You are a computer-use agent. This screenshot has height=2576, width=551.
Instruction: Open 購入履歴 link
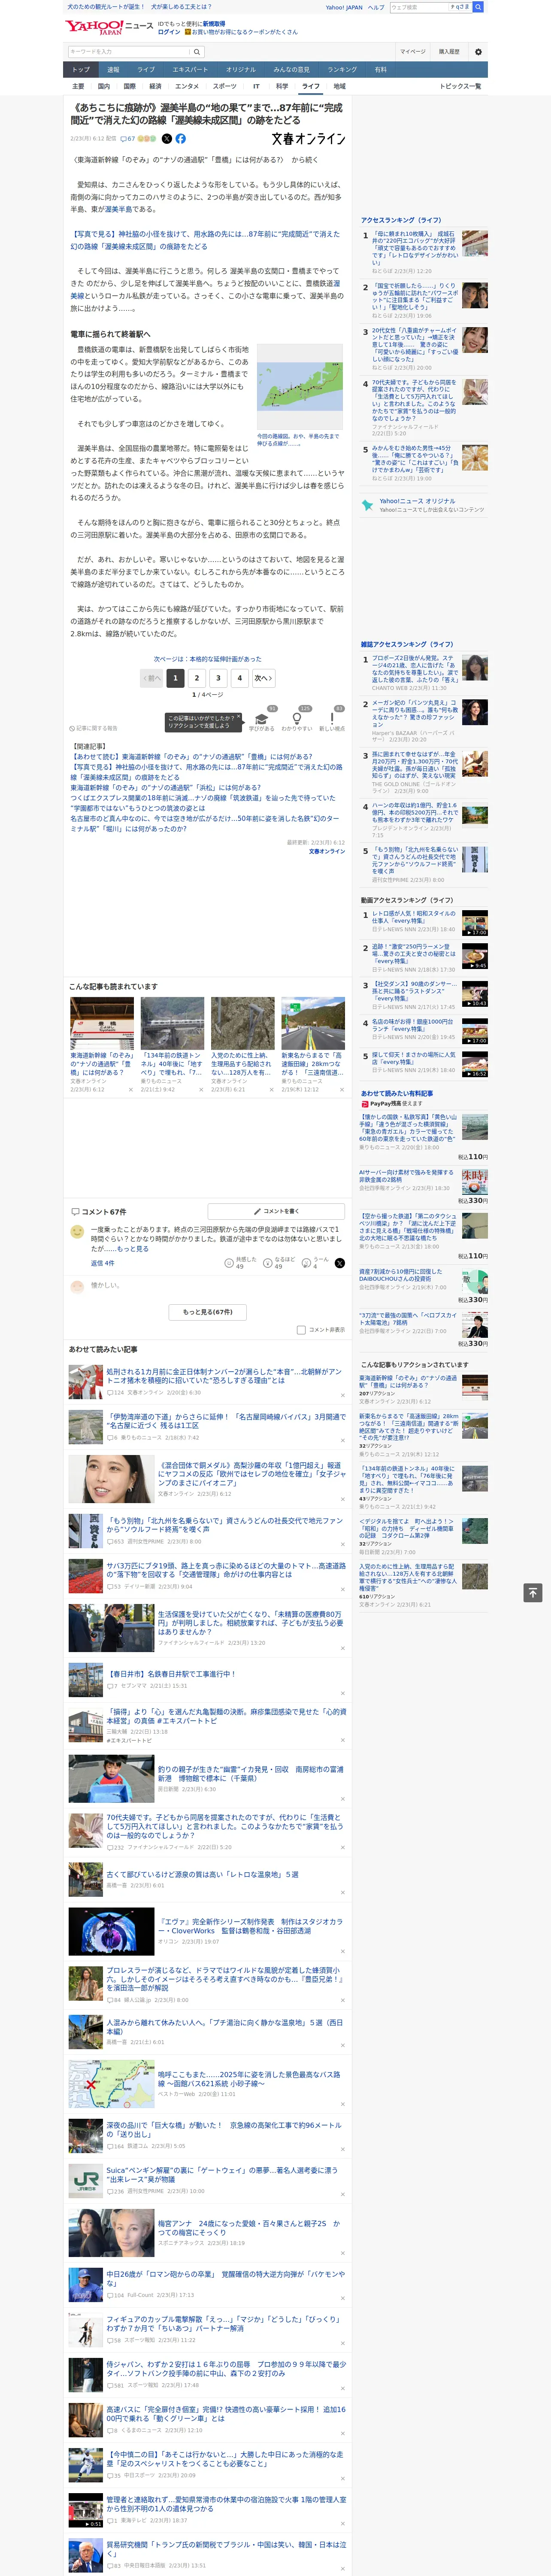click(449, 52)
